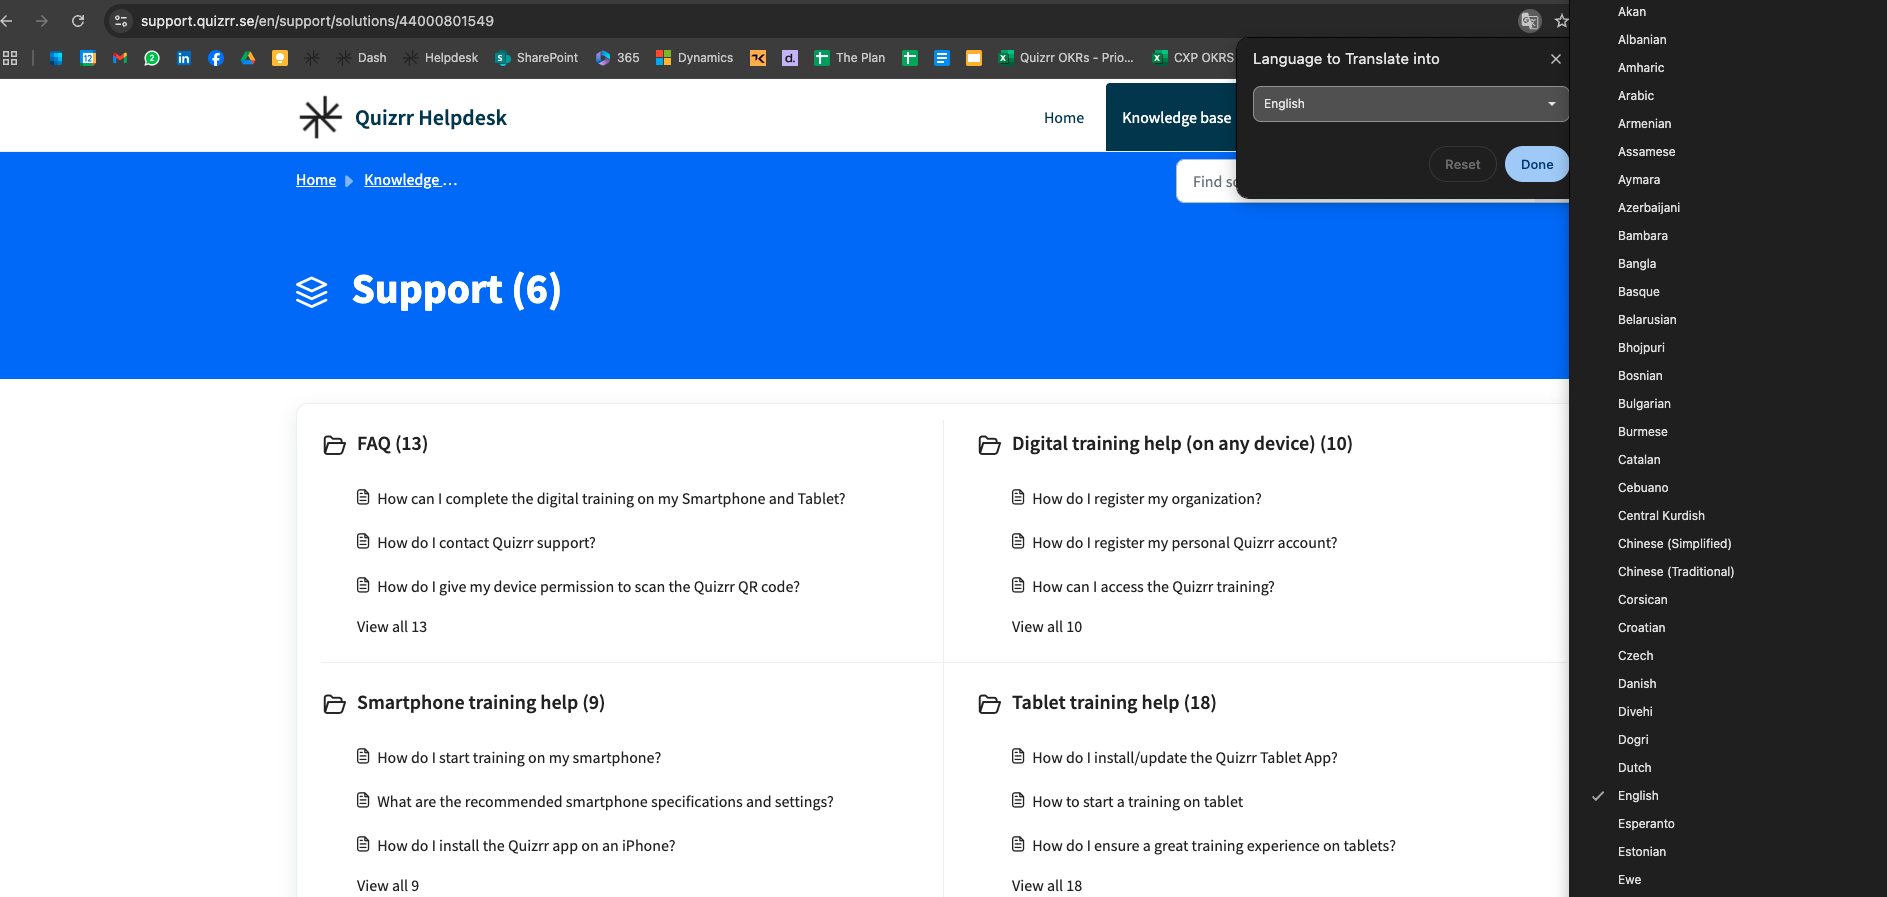Viewport: 1887px width, 897px height.
Task: Open the LinkedIn bookmark icon
Action: click(x=184, y=58)
